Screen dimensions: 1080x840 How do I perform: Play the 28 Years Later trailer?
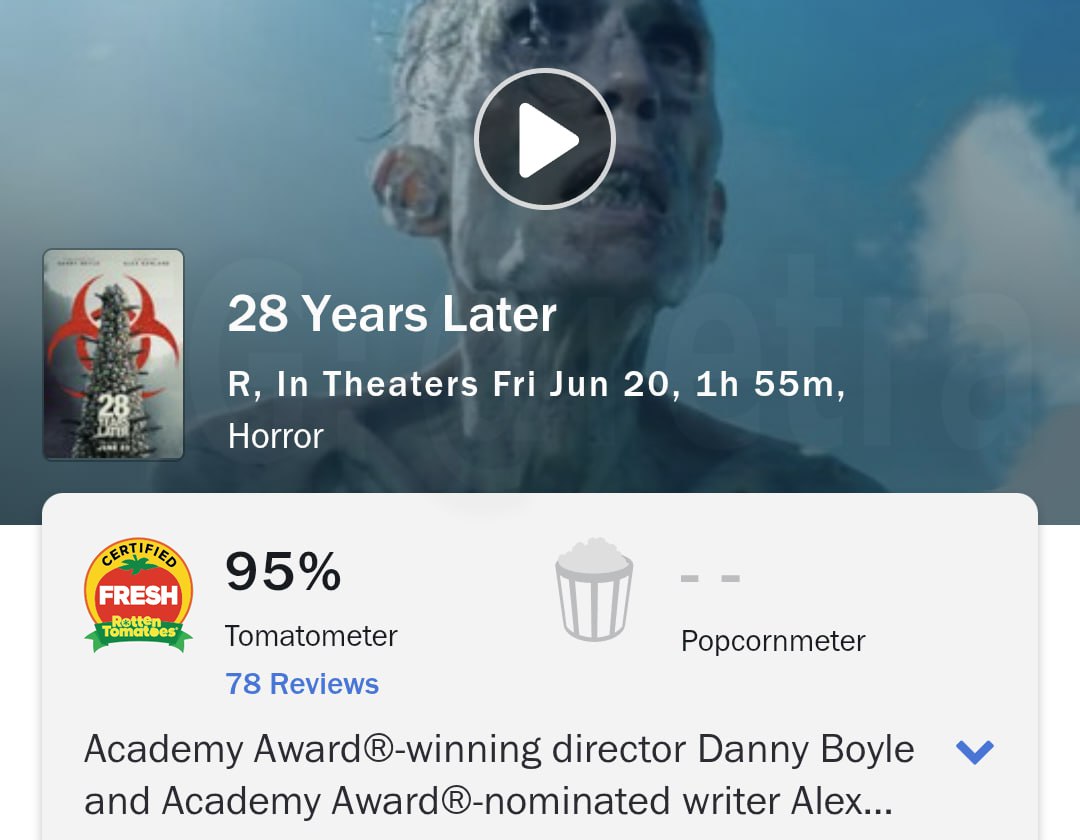tap(544, 139)
